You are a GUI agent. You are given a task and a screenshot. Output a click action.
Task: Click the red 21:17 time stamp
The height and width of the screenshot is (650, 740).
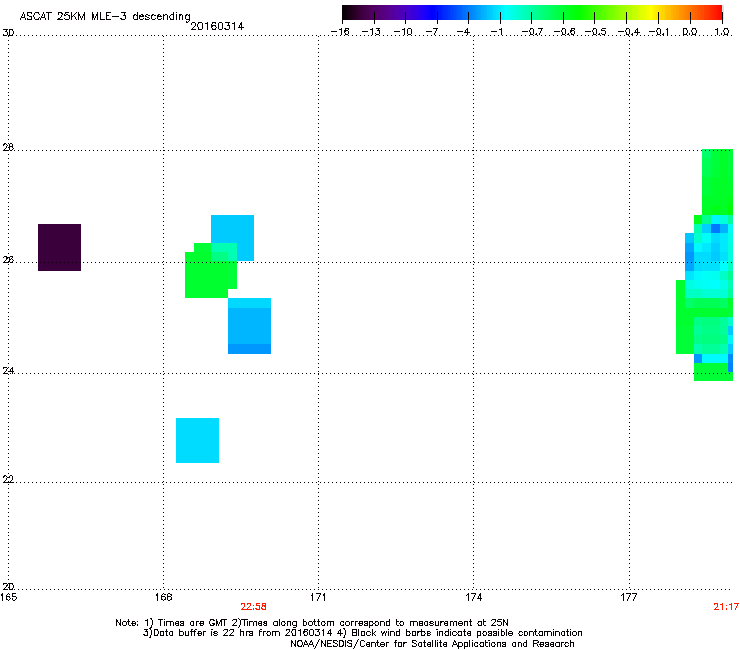pos(726,607)
